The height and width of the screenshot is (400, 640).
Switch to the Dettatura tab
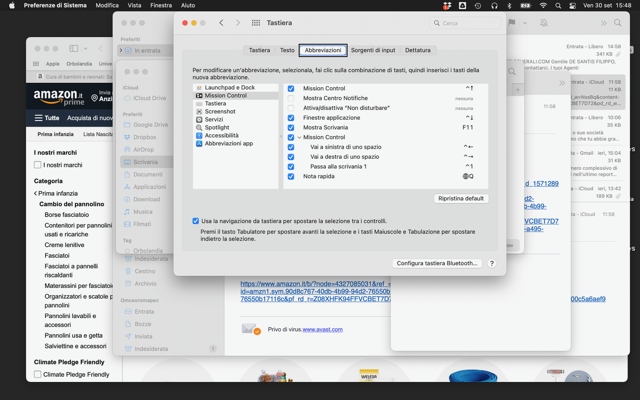(418, 50)
